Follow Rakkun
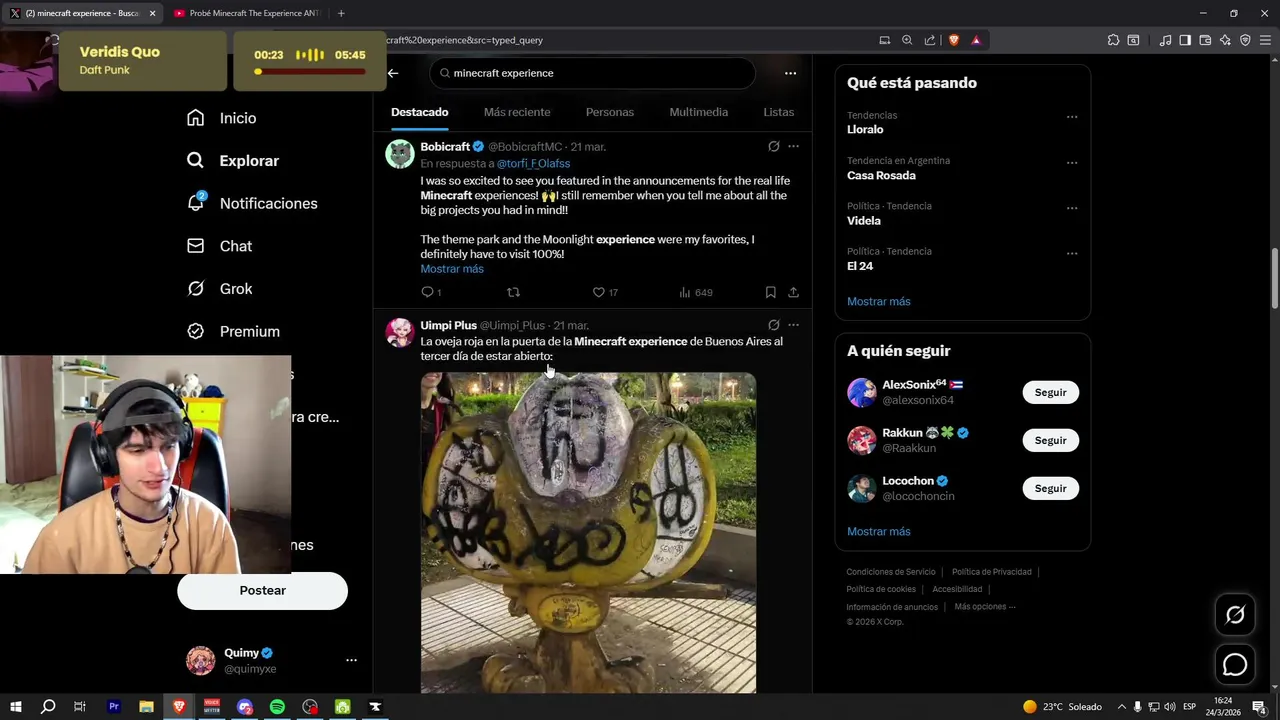1280x720 pixels. point(1050,440)
